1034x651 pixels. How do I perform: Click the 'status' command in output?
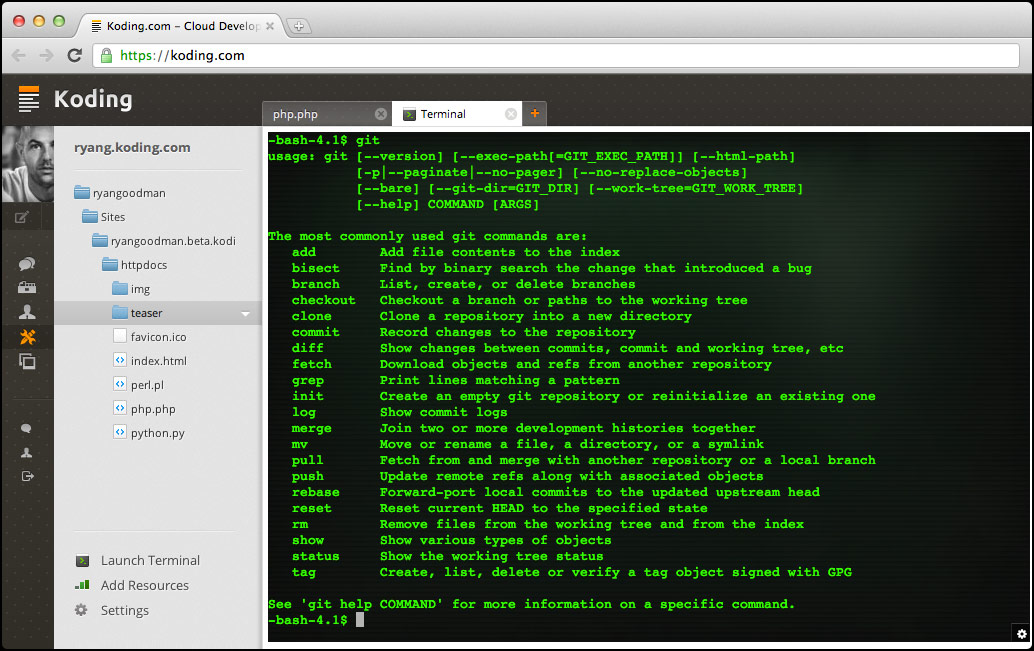pos(316,556)
